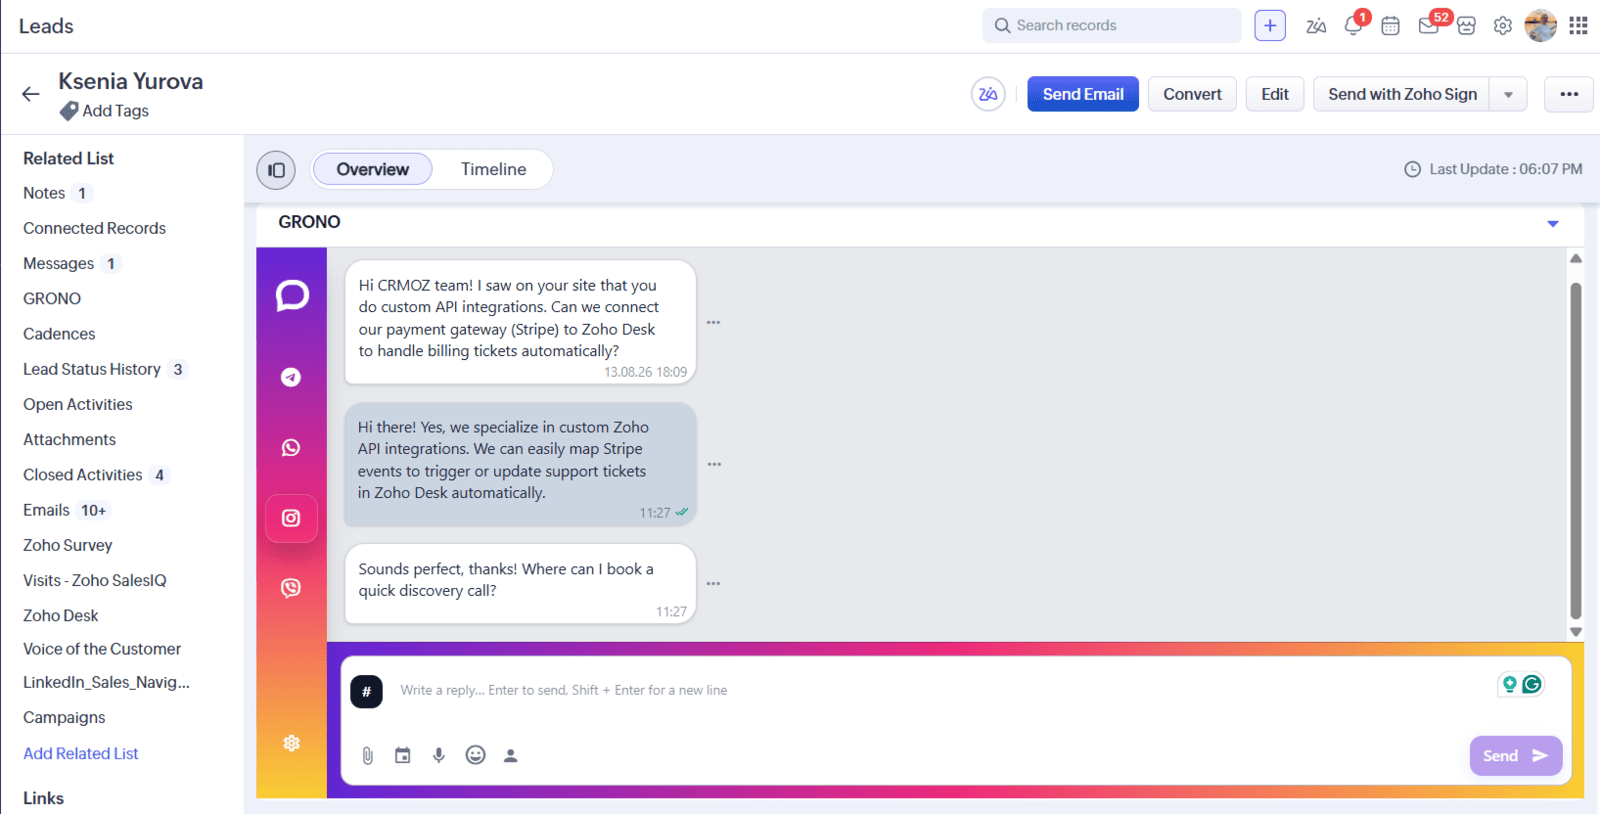Open Emails in the Related List

(x=47, y=510)
